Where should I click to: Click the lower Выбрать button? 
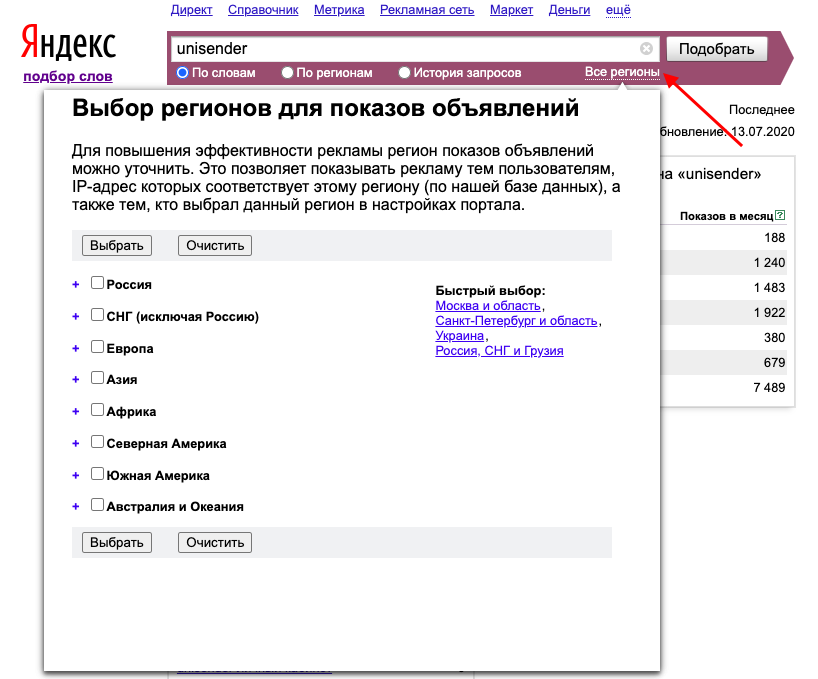[117, 542]
